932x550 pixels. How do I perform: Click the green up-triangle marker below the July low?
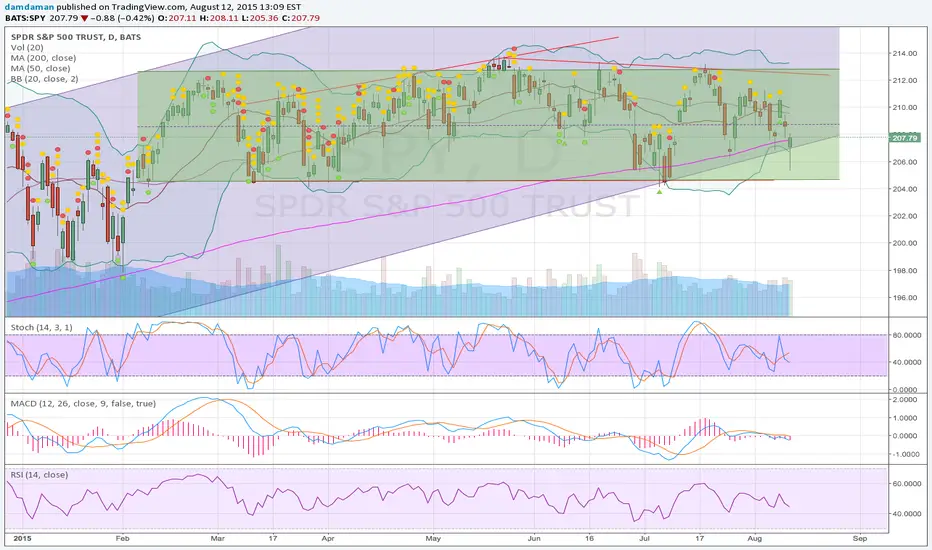[659, 191]
